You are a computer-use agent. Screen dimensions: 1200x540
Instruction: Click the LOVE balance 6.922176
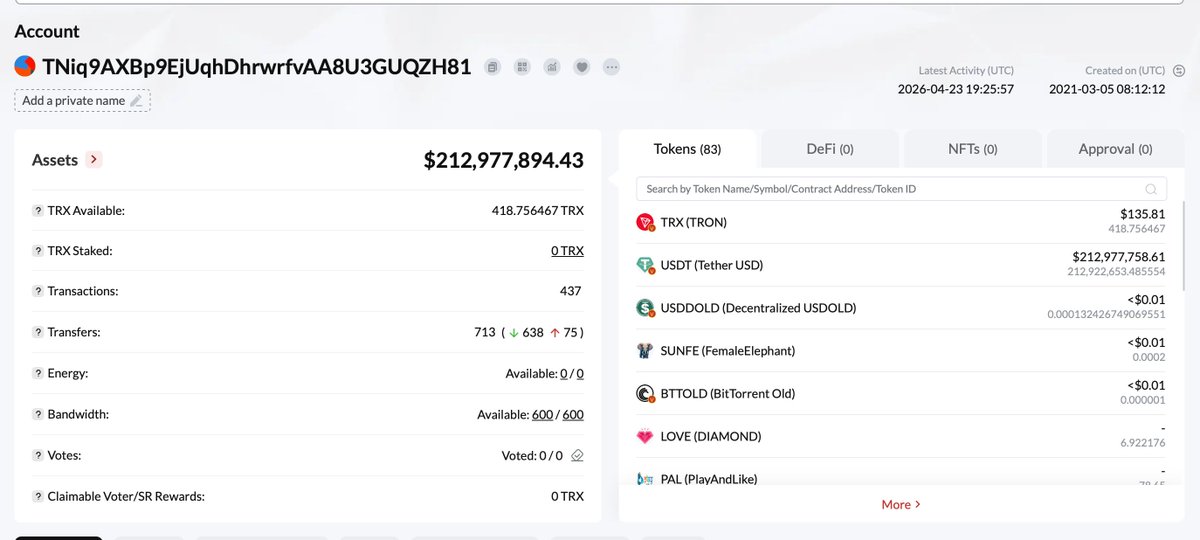tap(1142, 443)
